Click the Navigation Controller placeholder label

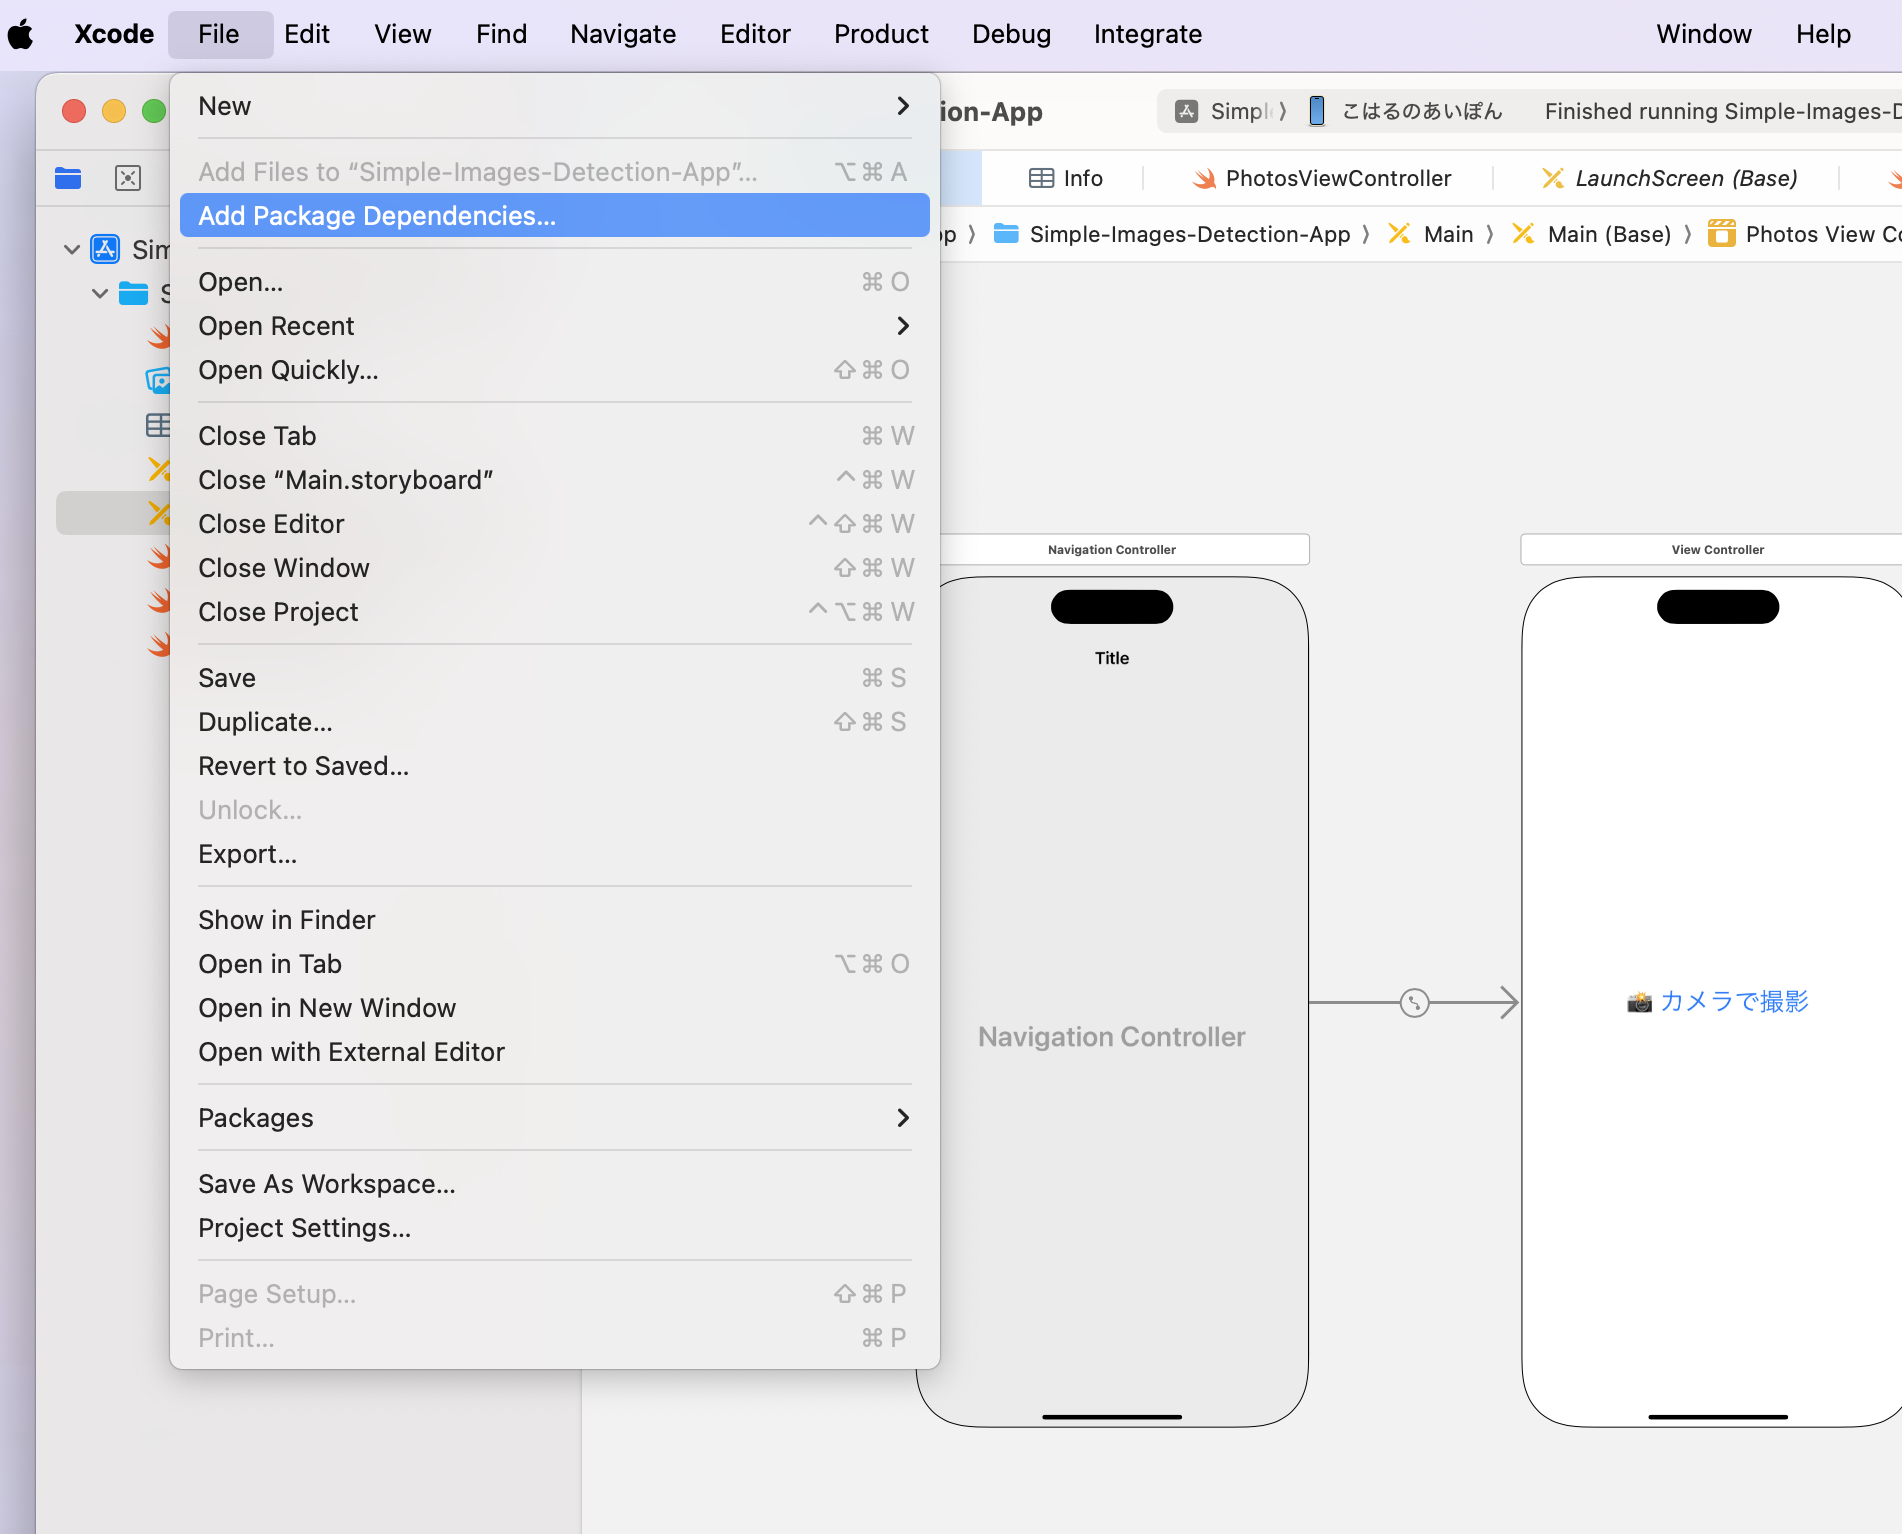[1112, 1037]
